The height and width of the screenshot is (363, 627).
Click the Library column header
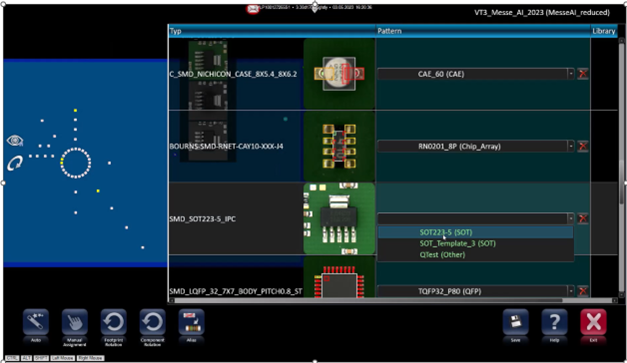(x=604, y=31)
